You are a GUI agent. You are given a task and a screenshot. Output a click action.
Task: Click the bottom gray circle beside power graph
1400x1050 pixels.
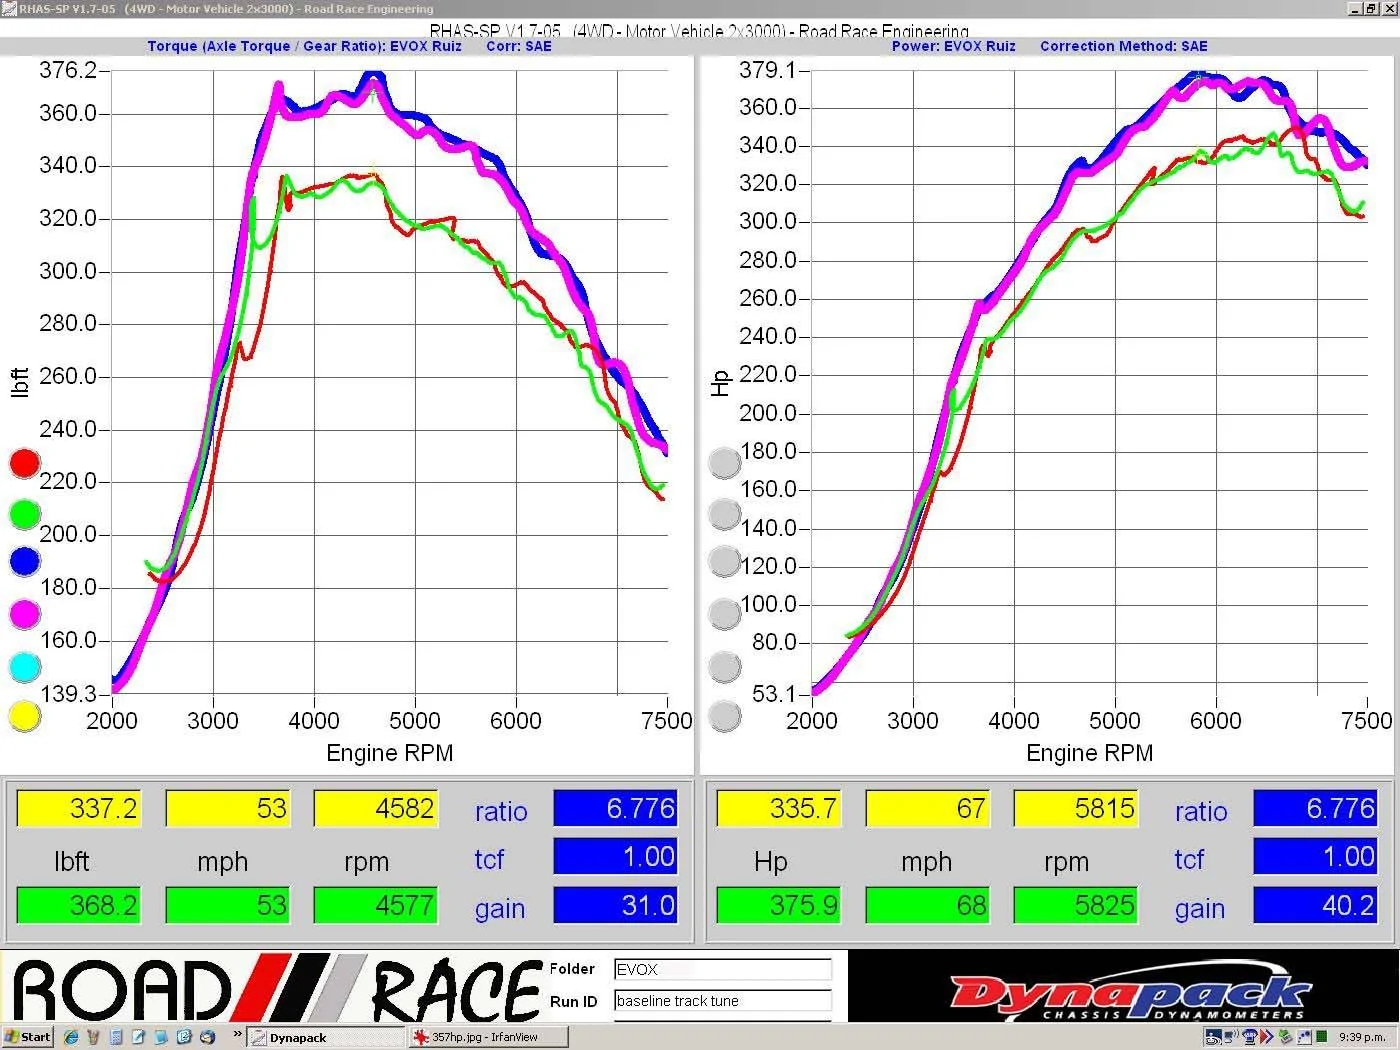tap(724, 716)
